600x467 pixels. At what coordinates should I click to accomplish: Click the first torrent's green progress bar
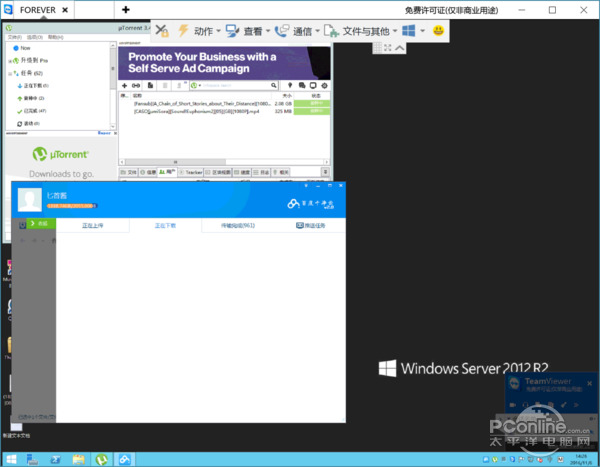tap(312, 103)
